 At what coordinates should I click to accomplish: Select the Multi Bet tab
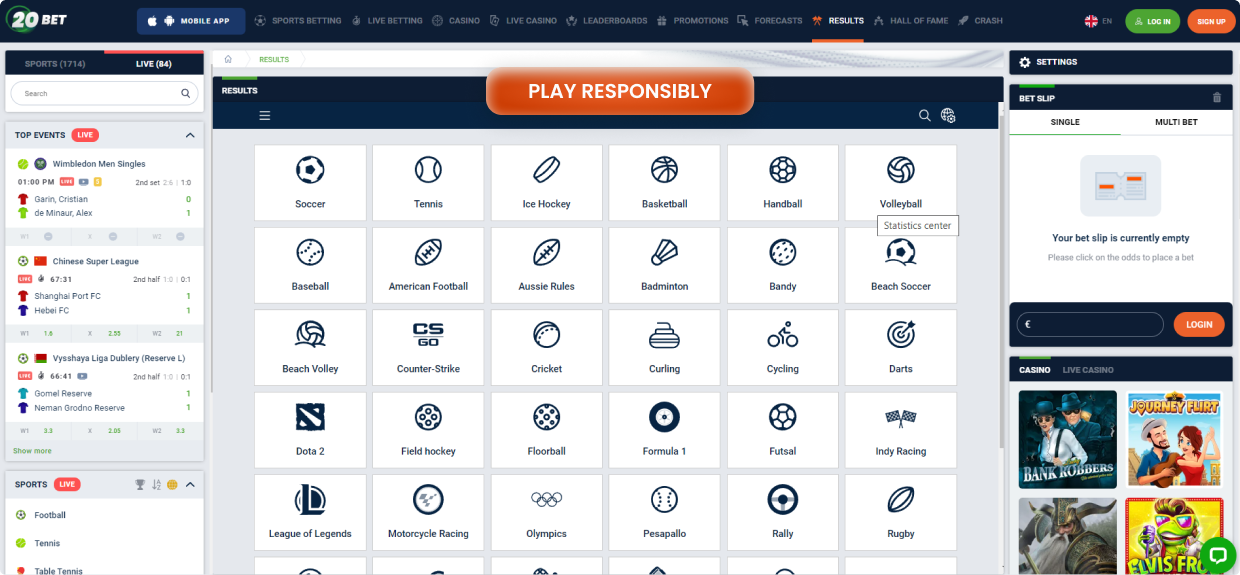1176,122
